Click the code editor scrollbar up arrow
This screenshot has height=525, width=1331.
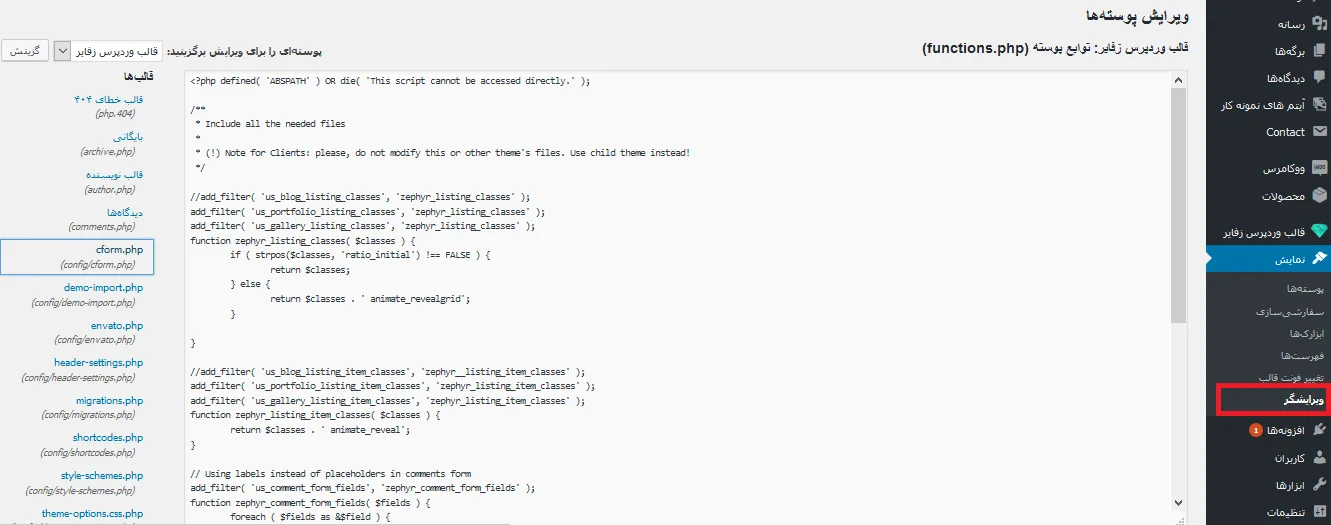tap(1179, 78)
